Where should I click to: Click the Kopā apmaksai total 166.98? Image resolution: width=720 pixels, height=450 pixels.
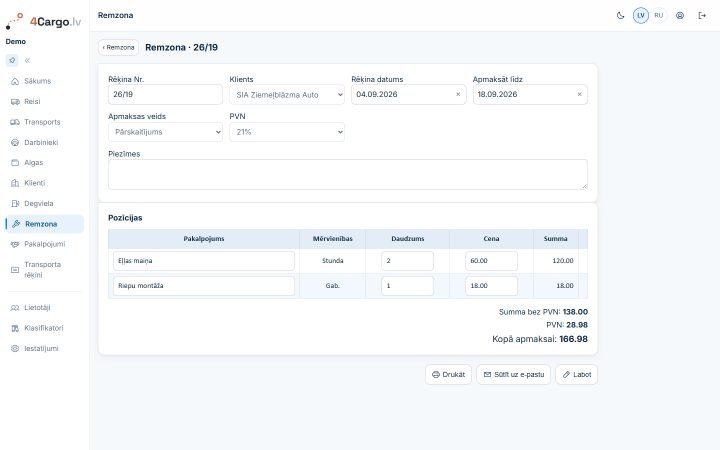click(x=540, y=339)
